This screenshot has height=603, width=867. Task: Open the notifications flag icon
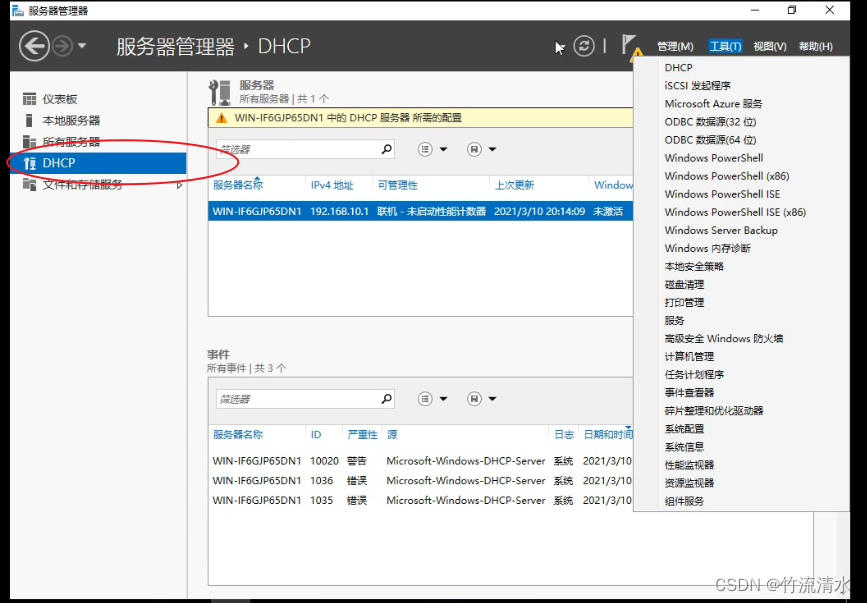[629, 45]
